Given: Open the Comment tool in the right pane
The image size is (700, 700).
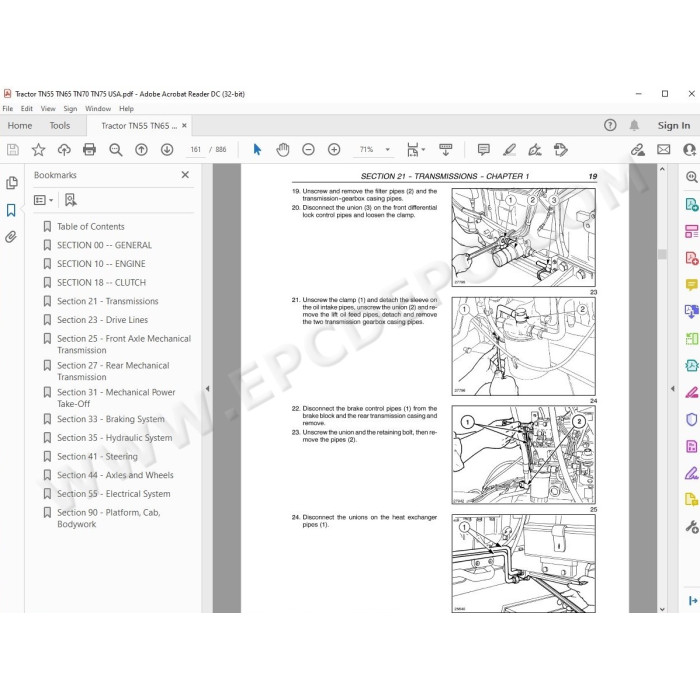Looking at the screenshot, I should pos(692,285).
